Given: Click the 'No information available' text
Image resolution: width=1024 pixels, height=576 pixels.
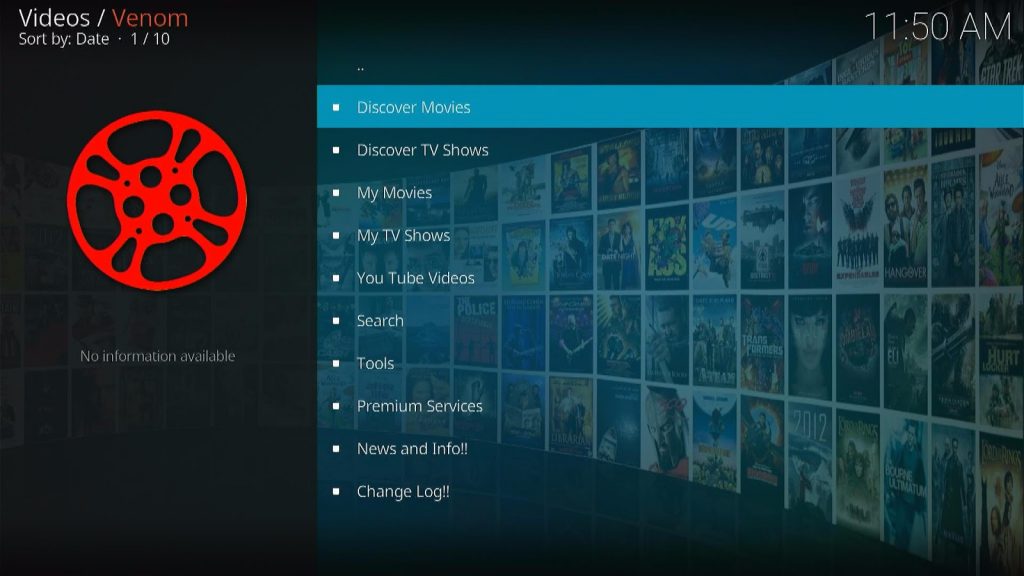Looking at the screenshot, I should pyautogui.click(x=157, y=356).
